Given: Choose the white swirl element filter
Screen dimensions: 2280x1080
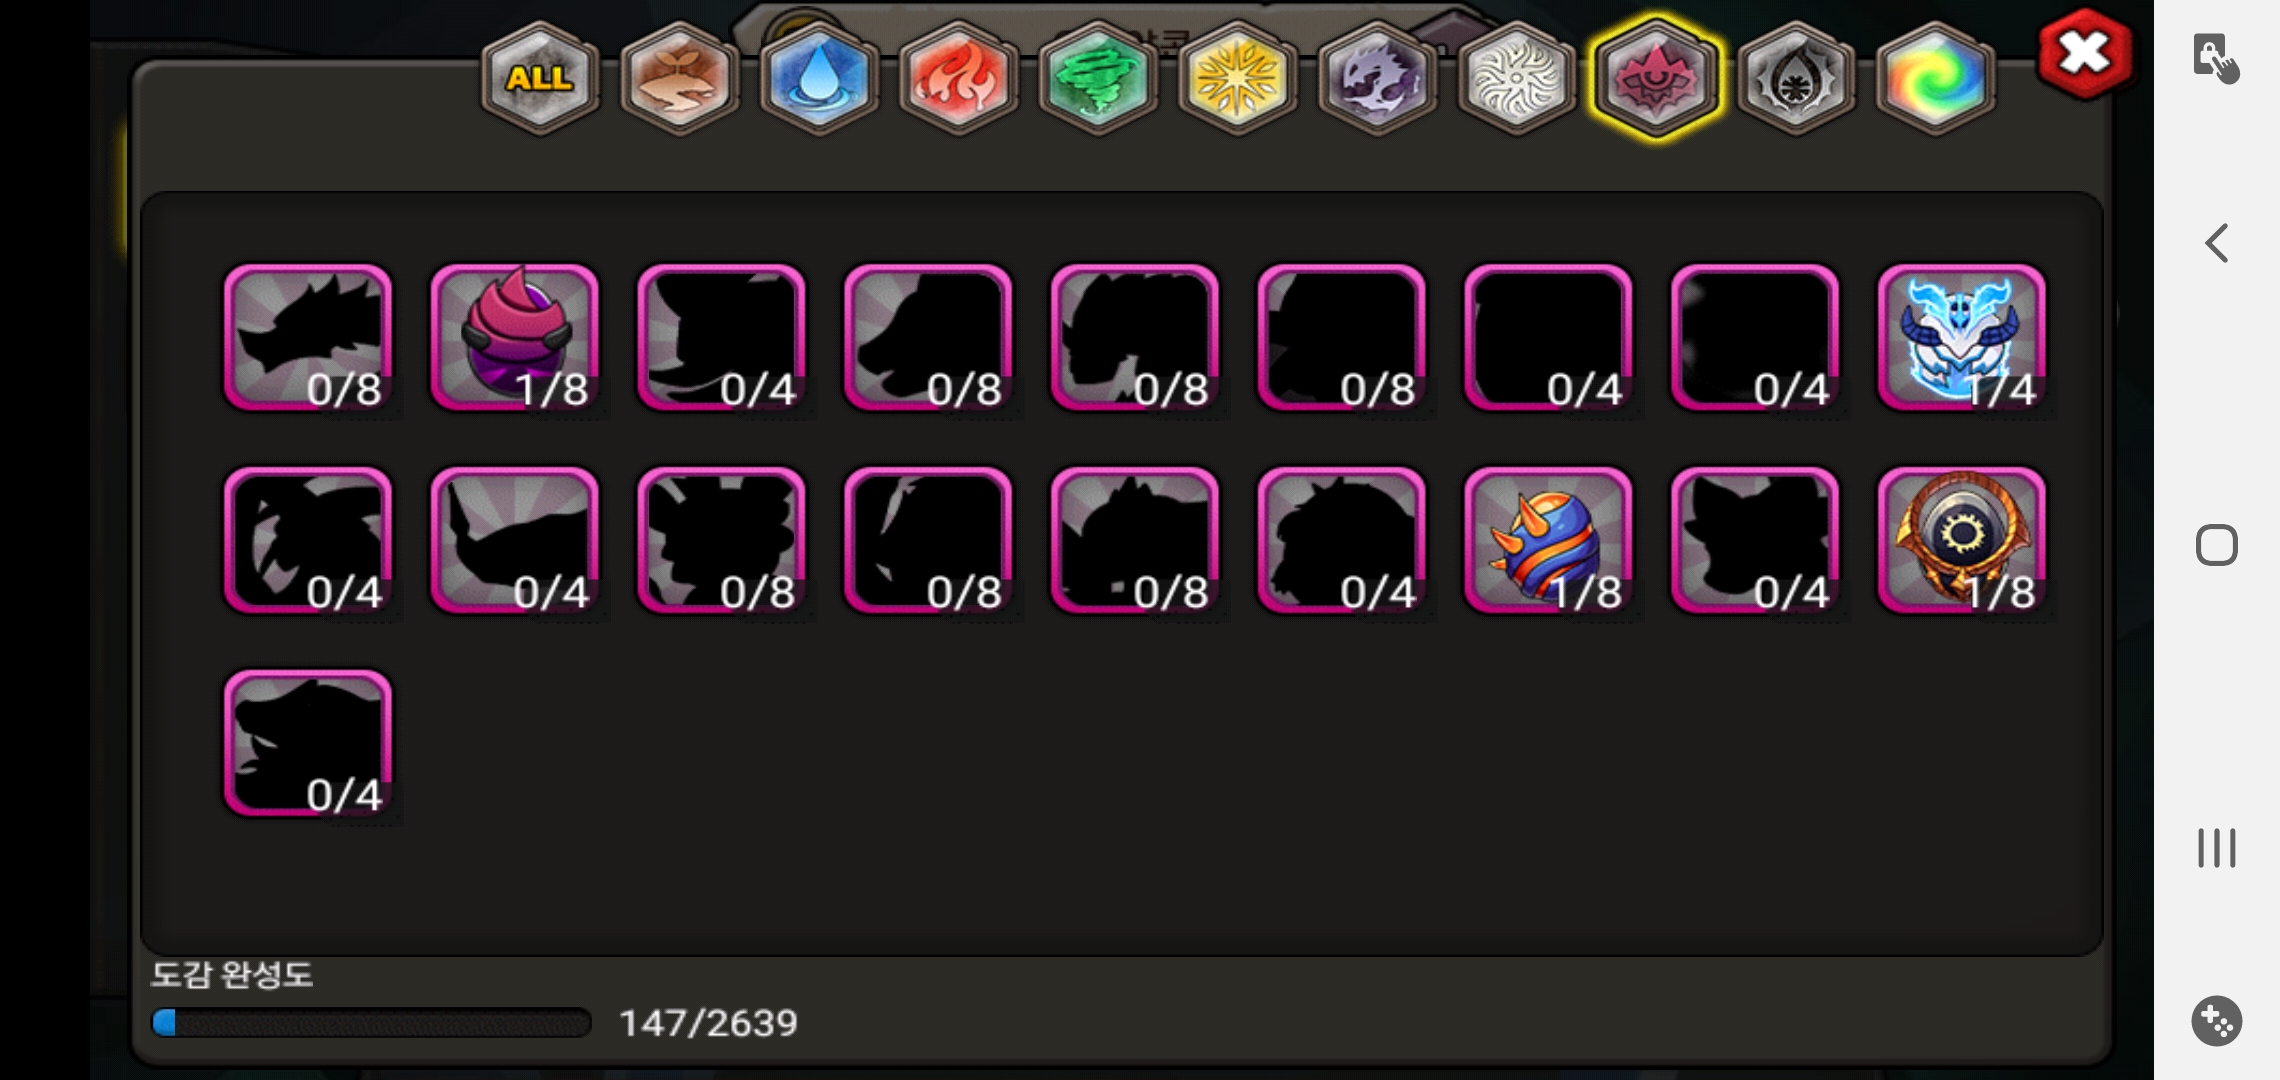Looking at the screenshot, I should [1516, 78].
